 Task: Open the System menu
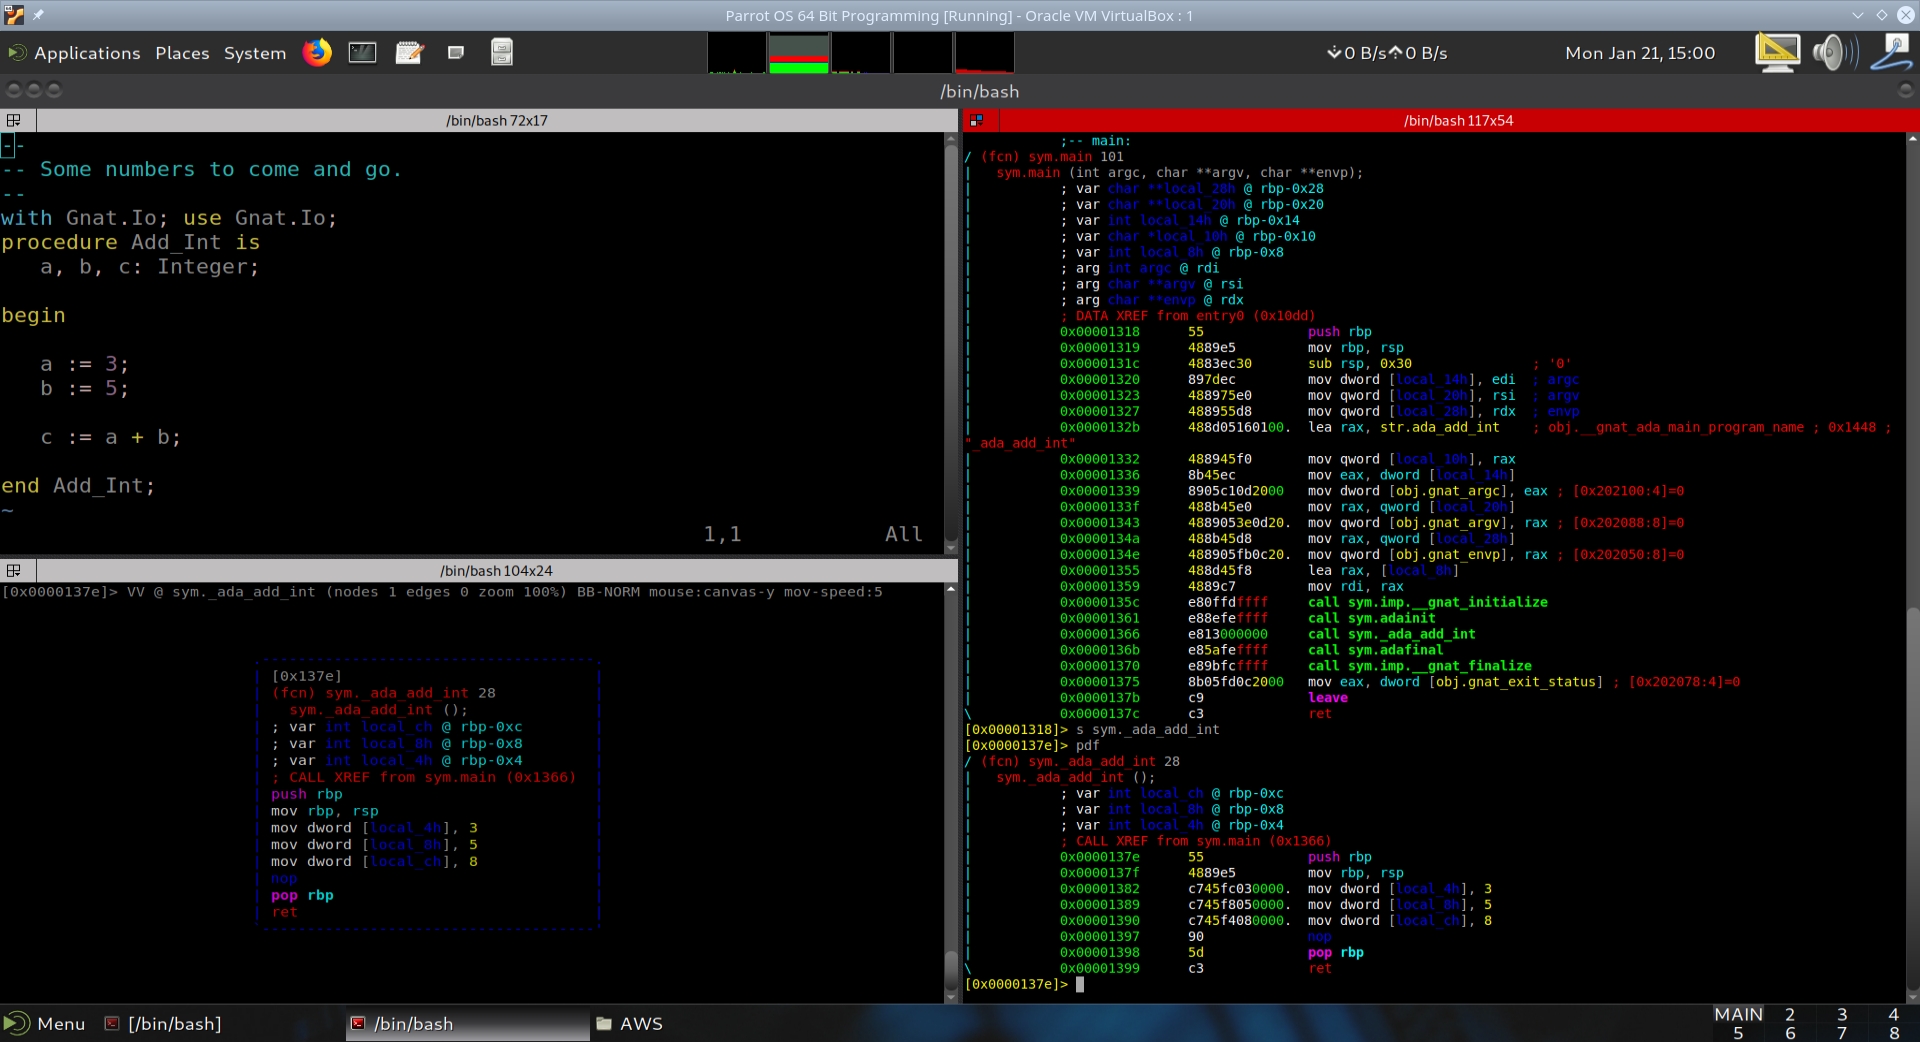click(x=254, y=53)
